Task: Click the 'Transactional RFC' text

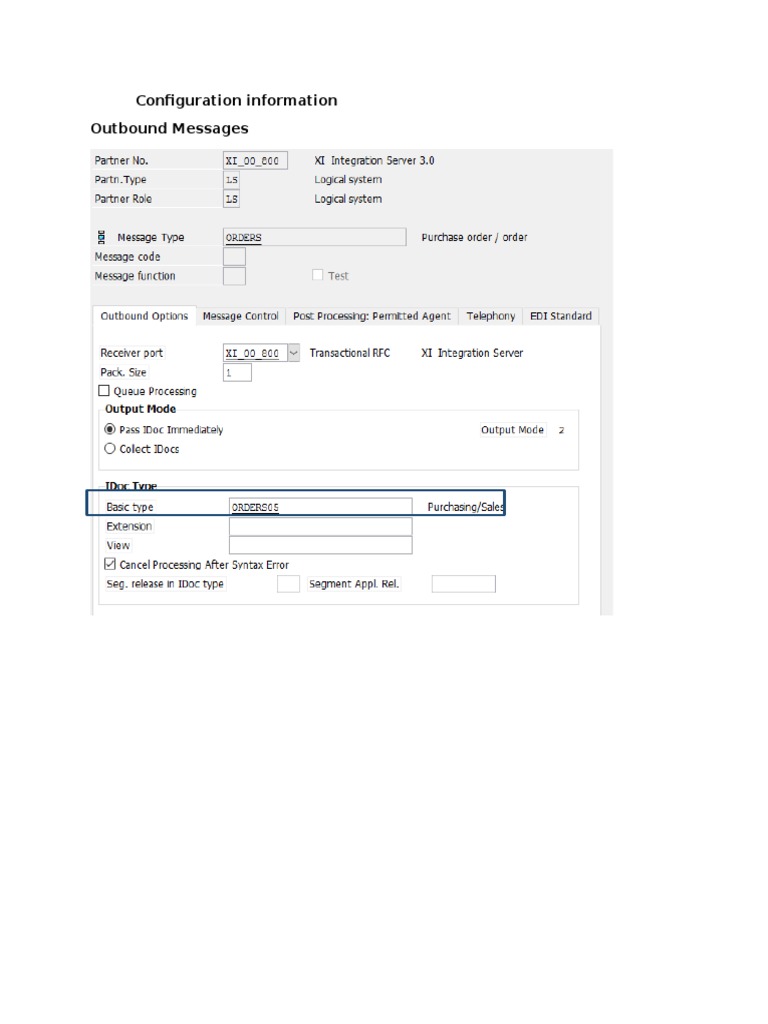Action: click(349, 353)
